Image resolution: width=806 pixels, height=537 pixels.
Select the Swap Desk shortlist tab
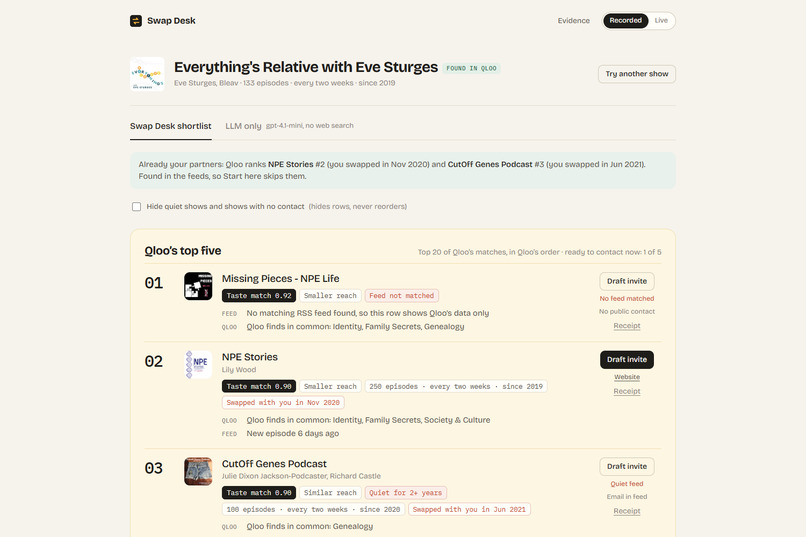171,126
